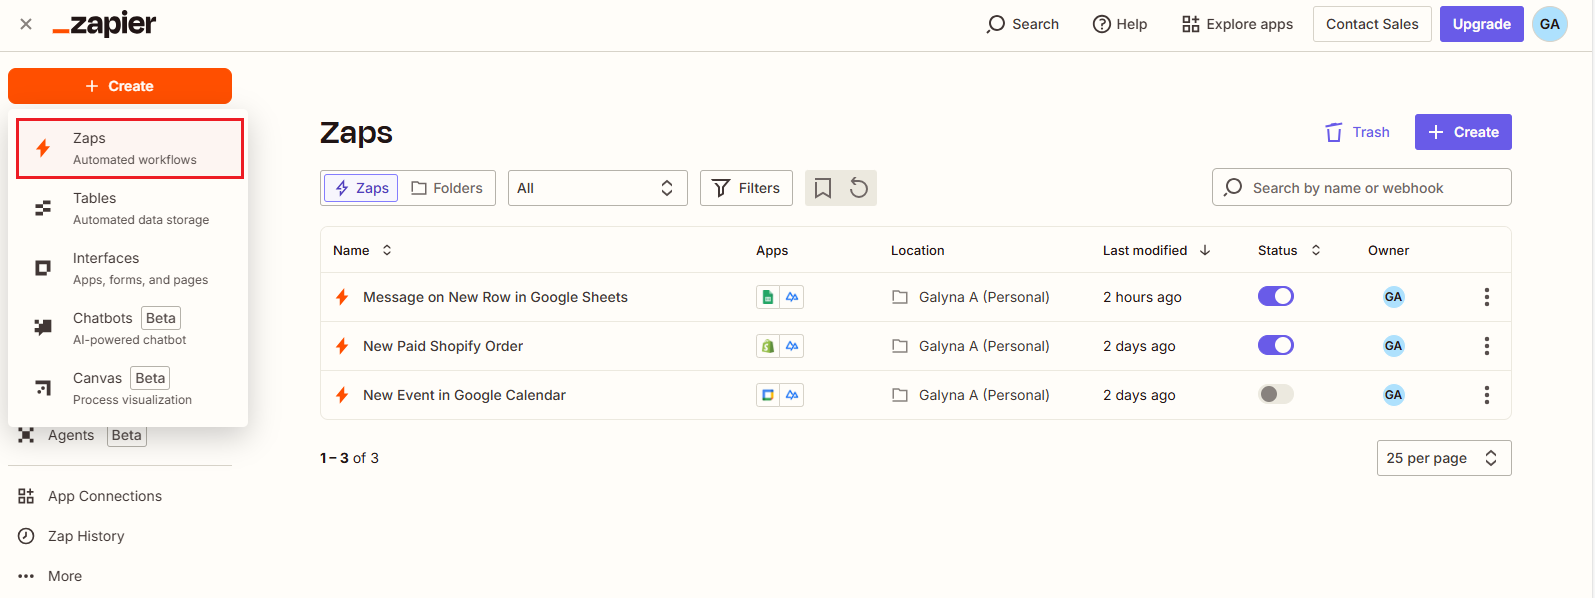This screenshot has height=598, width=1595.
Task: Open App Connections in sidebar
Action: pos(90,496)
